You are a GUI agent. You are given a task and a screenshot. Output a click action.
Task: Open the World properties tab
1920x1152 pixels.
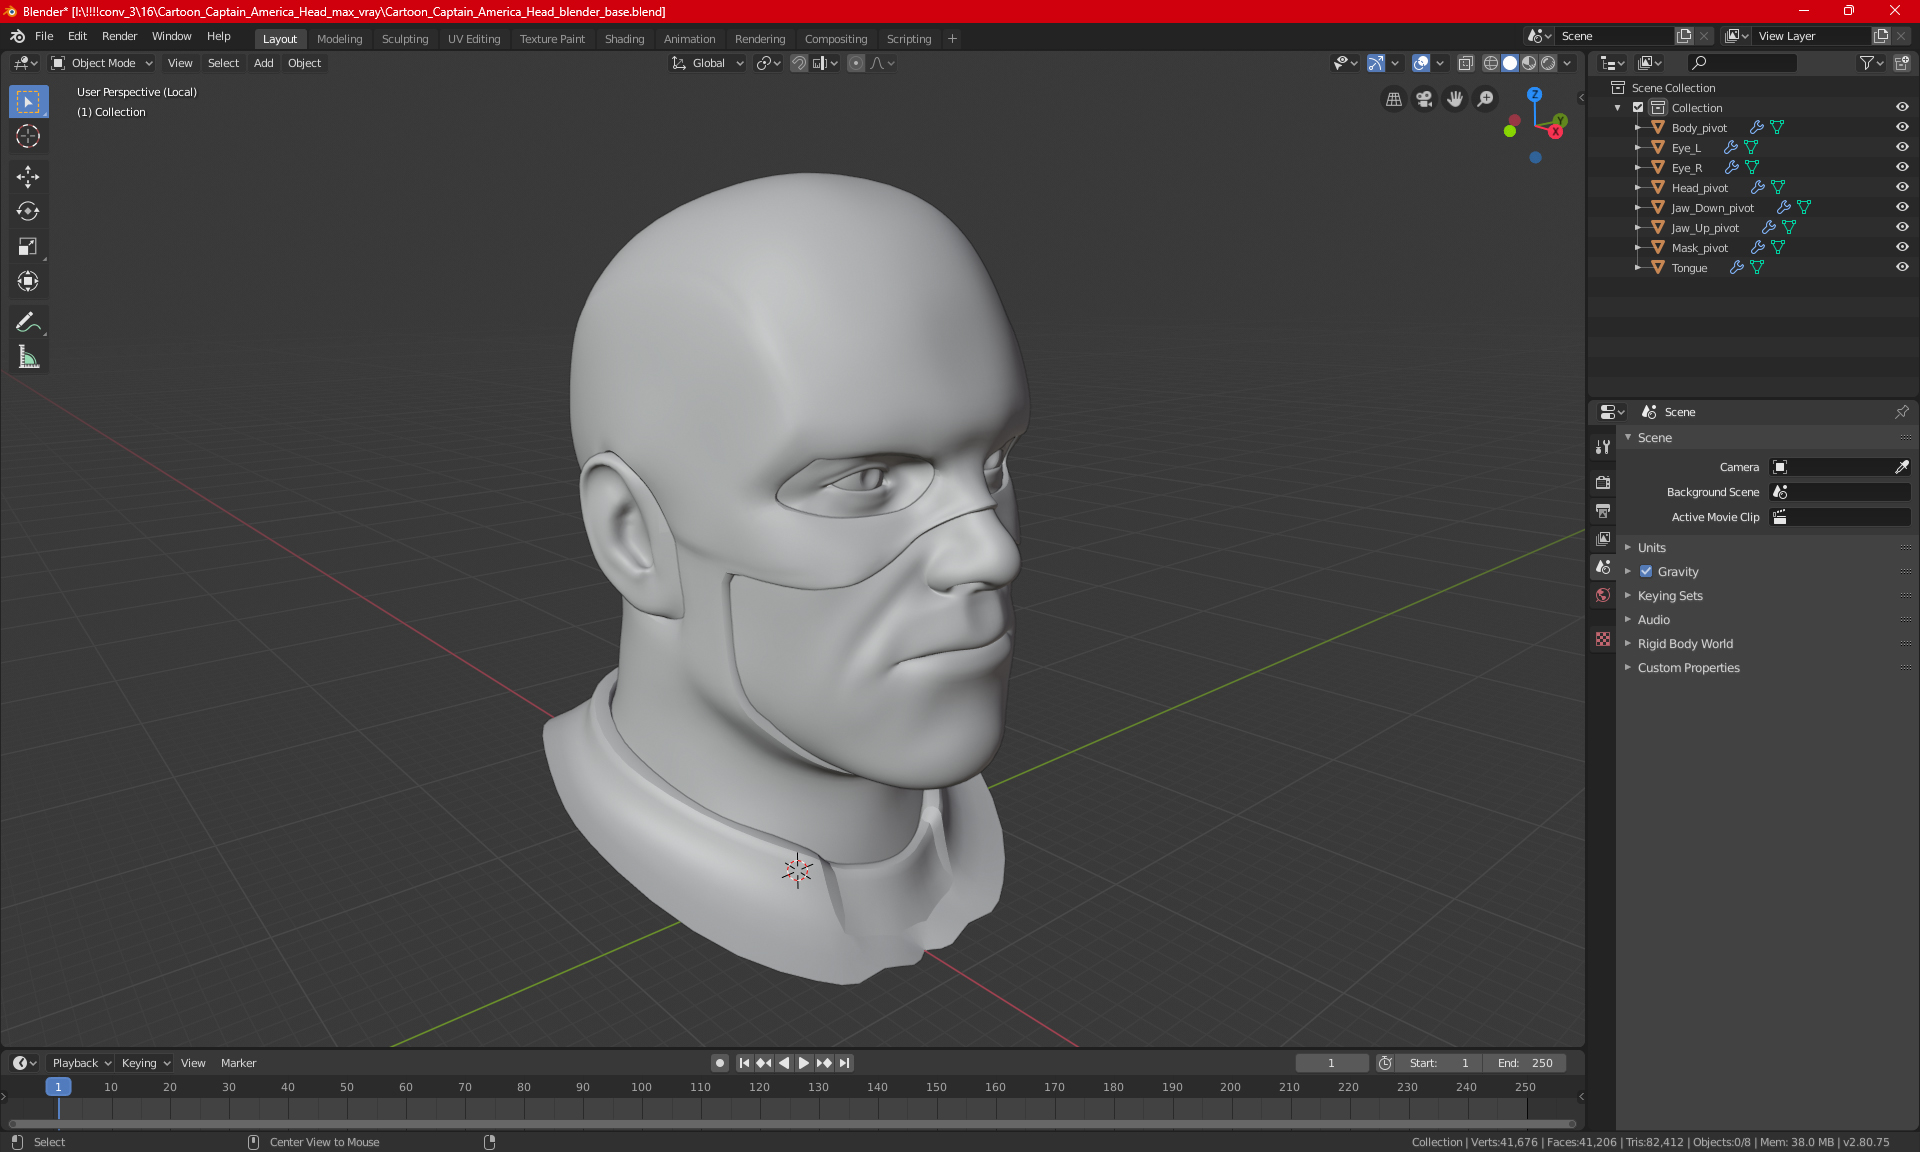(x=1603, y=595)
